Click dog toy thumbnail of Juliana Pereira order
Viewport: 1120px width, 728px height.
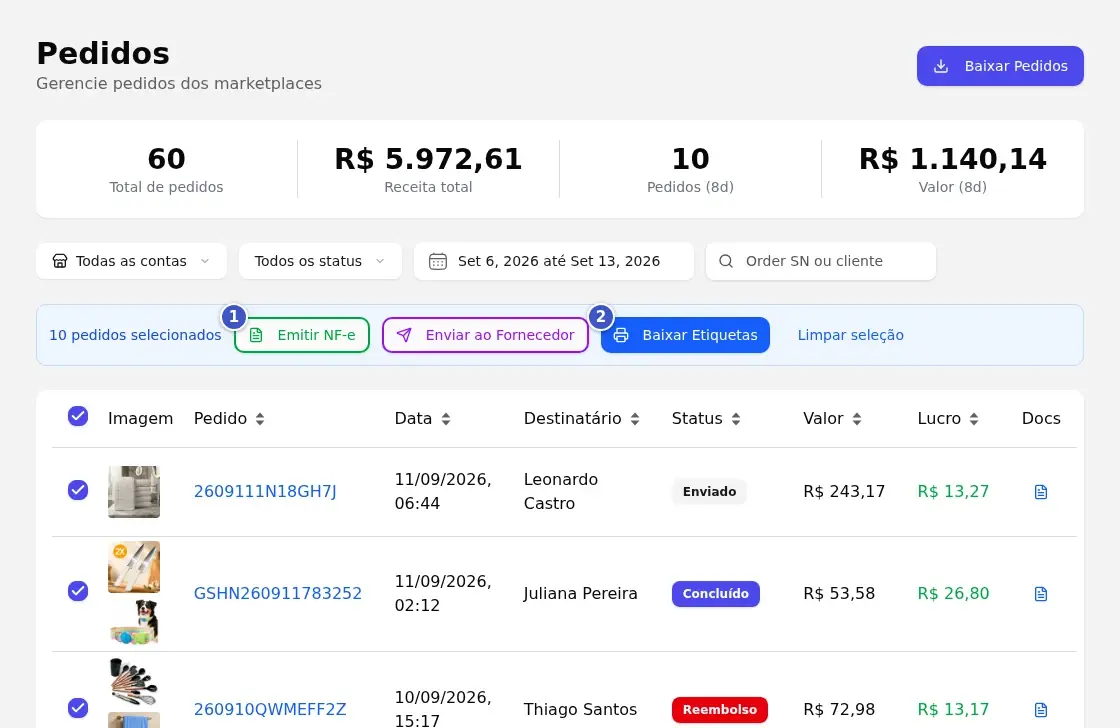click(134, 620)
